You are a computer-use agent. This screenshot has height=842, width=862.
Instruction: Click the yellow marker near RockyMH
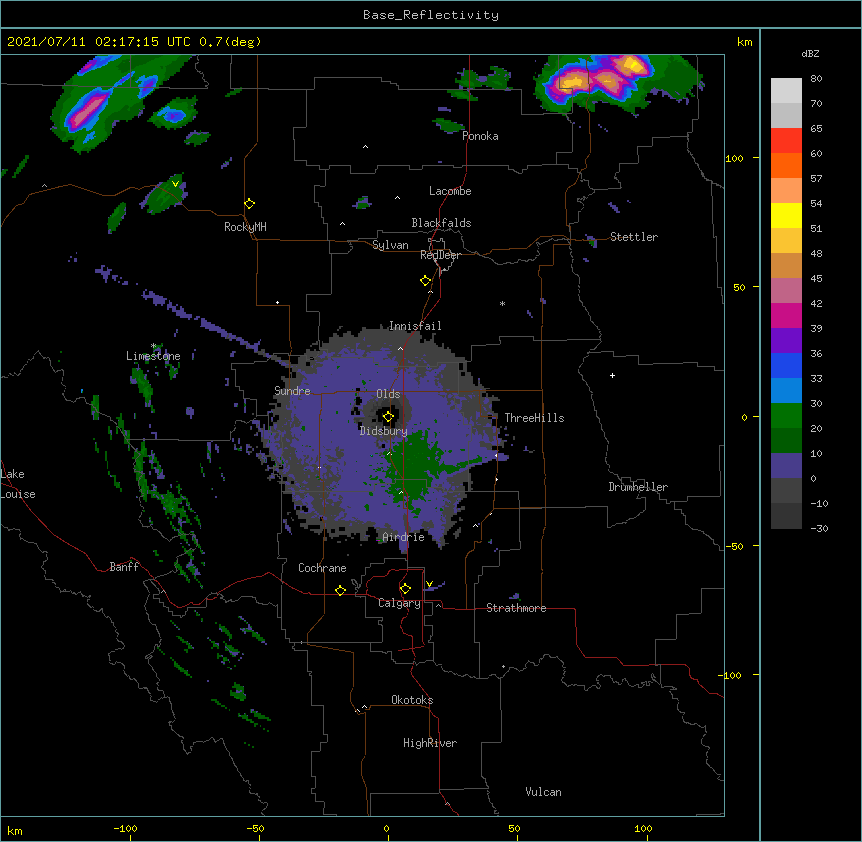250,204
